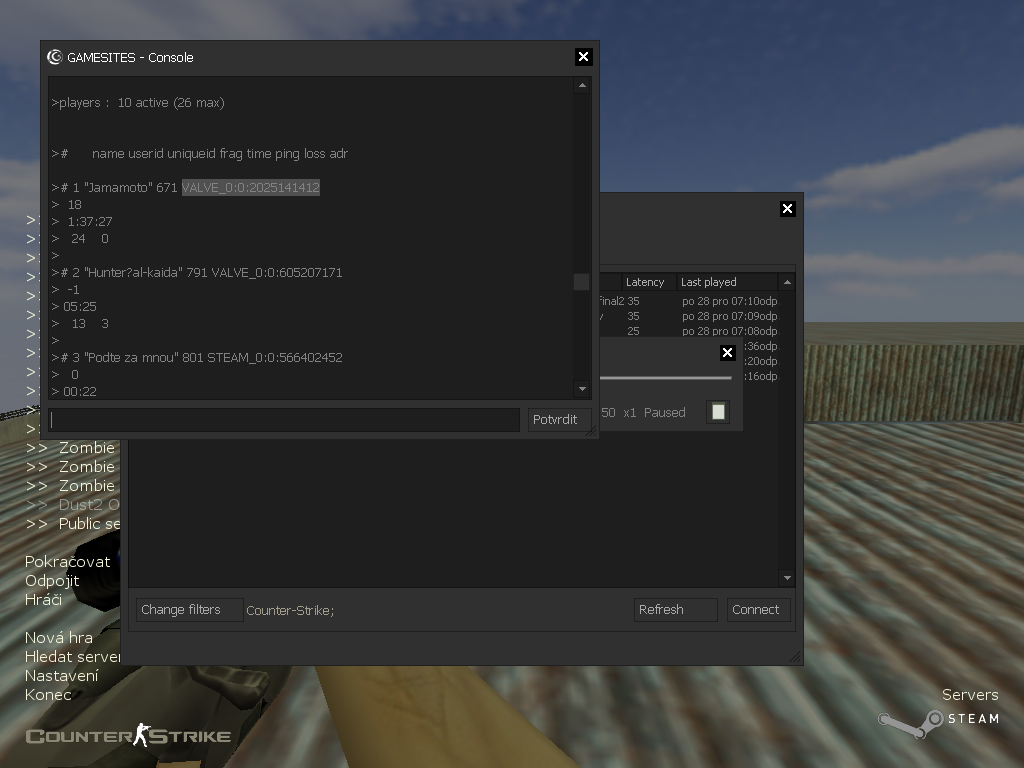
Task: Sort servers by Latency column
Action: point(645,282)
